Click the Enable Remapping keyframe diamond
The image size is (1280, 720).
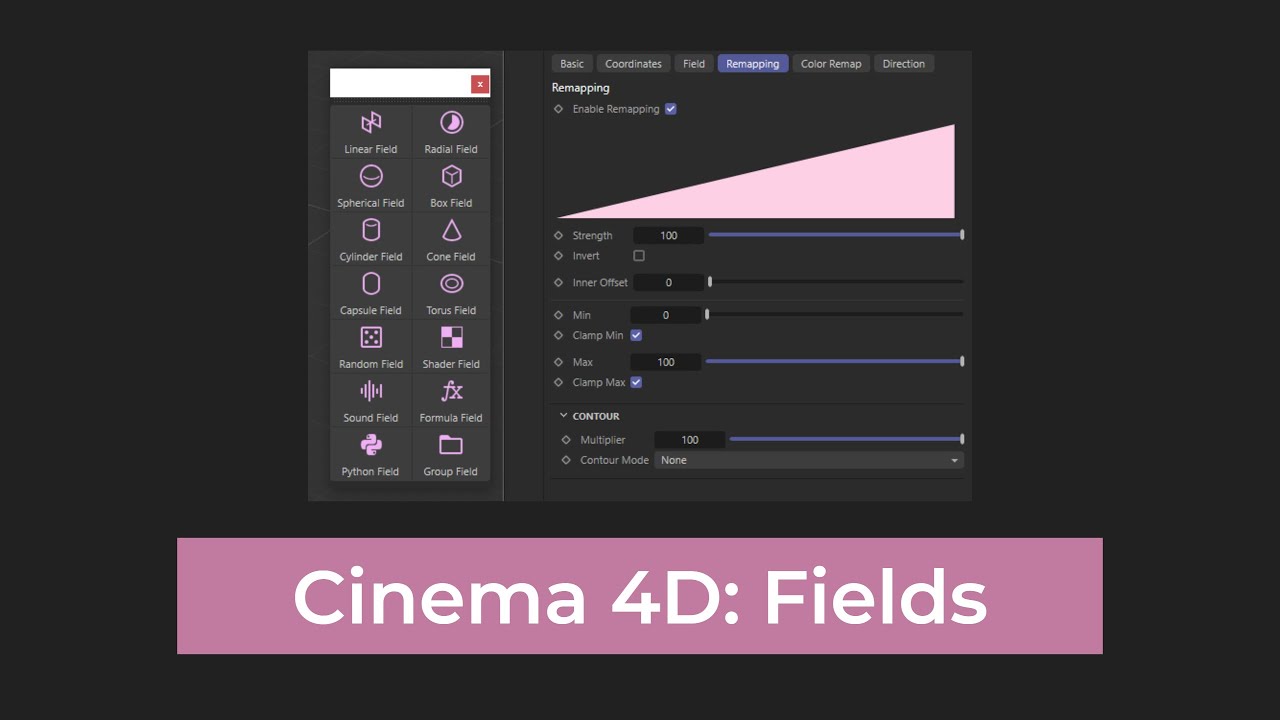(559, 109)
